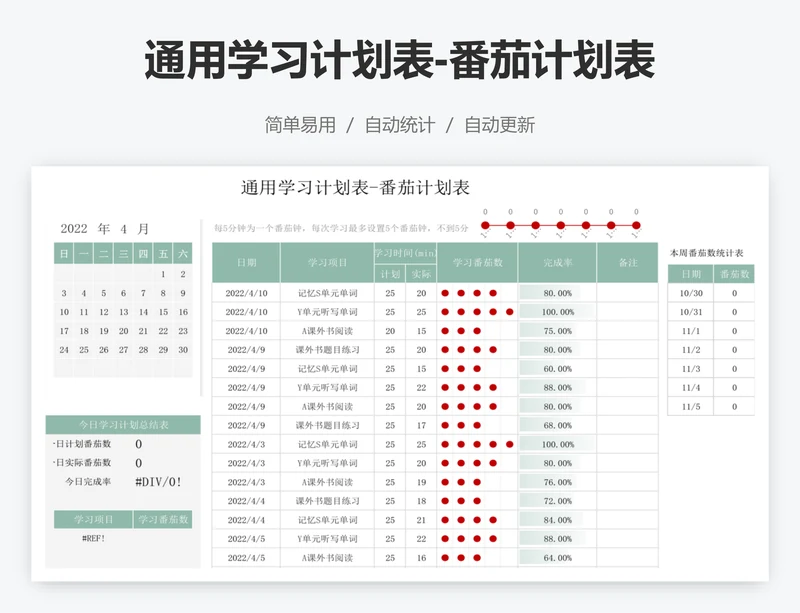
Task: Select the 10/30 row in weekly statistics
Action: (711, 293)
